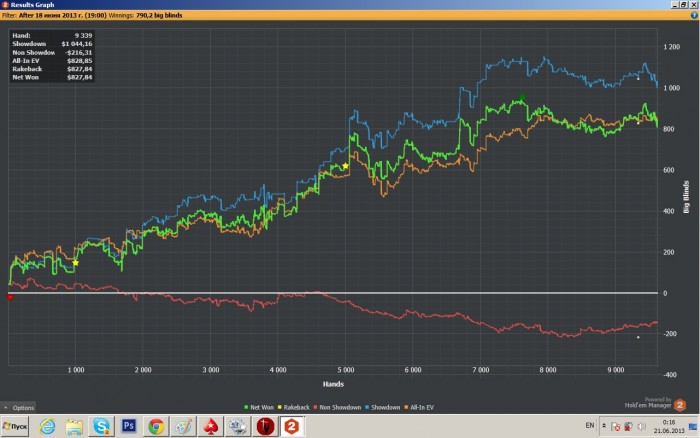The height and width of the screenshot is (438, 700).
Task: Click the All-In EV value $828,85
Action: (x=79, y=61)
